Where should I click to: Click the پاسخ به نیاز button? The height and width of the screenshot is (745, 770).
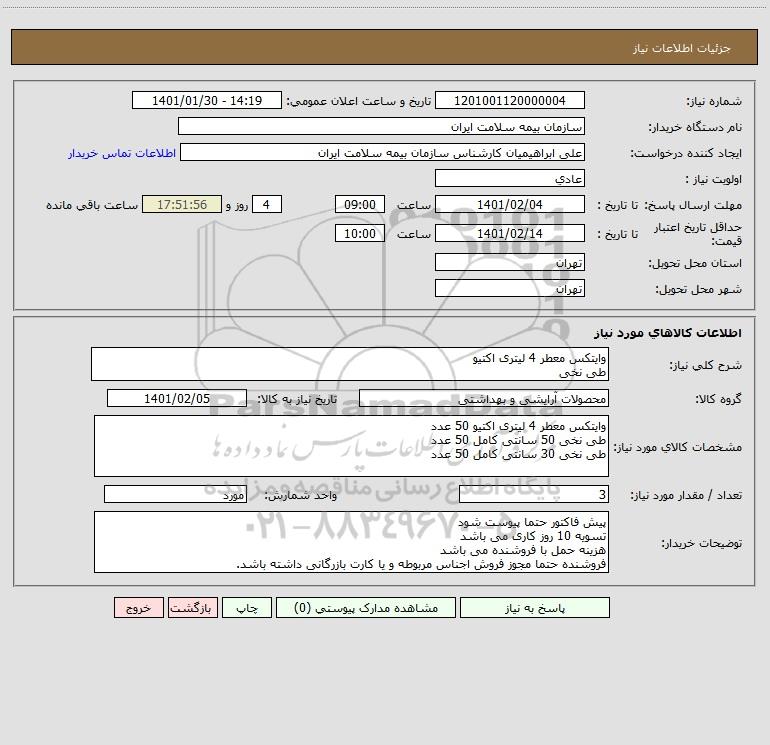(x=534, y=608)
